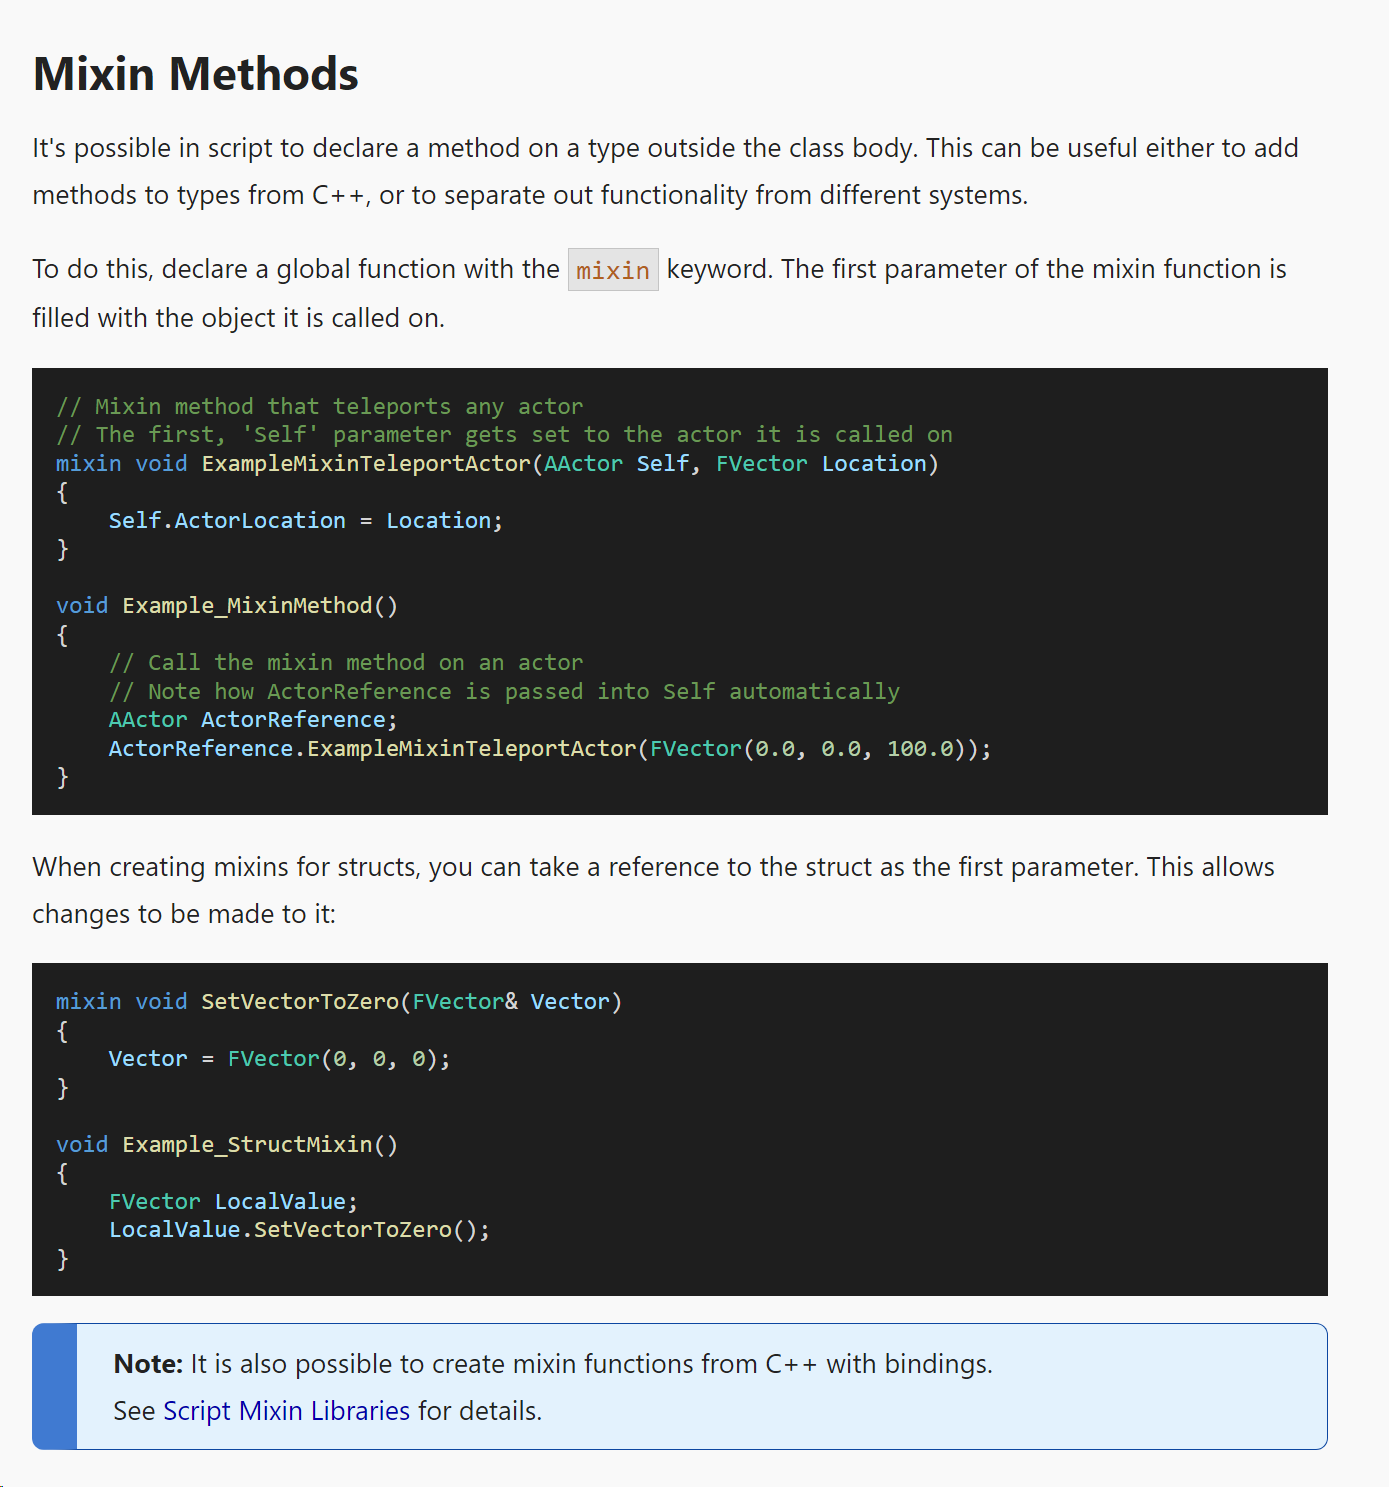Click the Mixin Methods heading
Image resolution: width=1389 pixels, height=1487 pixels.
196,74
